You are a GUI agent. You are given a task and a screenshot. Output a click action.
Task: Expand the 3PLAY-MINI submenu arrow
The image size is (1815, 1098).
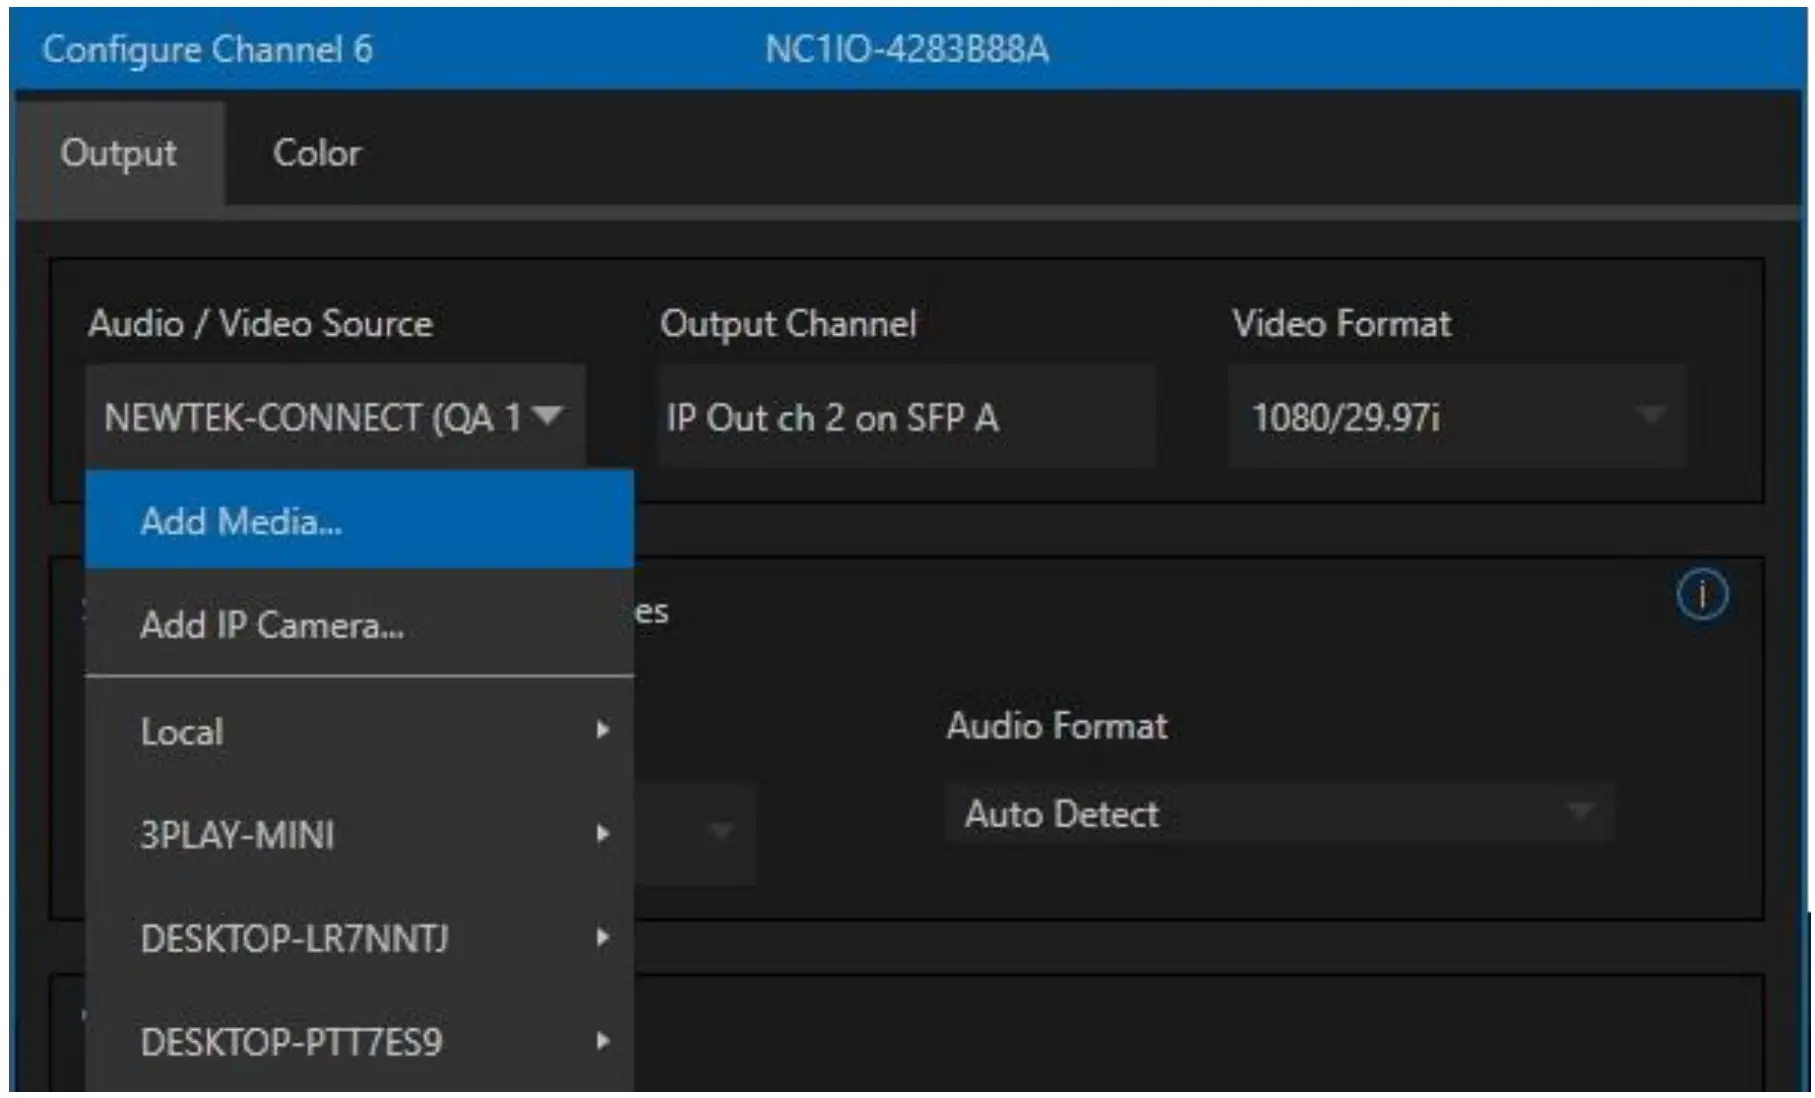tap(604, 834)
